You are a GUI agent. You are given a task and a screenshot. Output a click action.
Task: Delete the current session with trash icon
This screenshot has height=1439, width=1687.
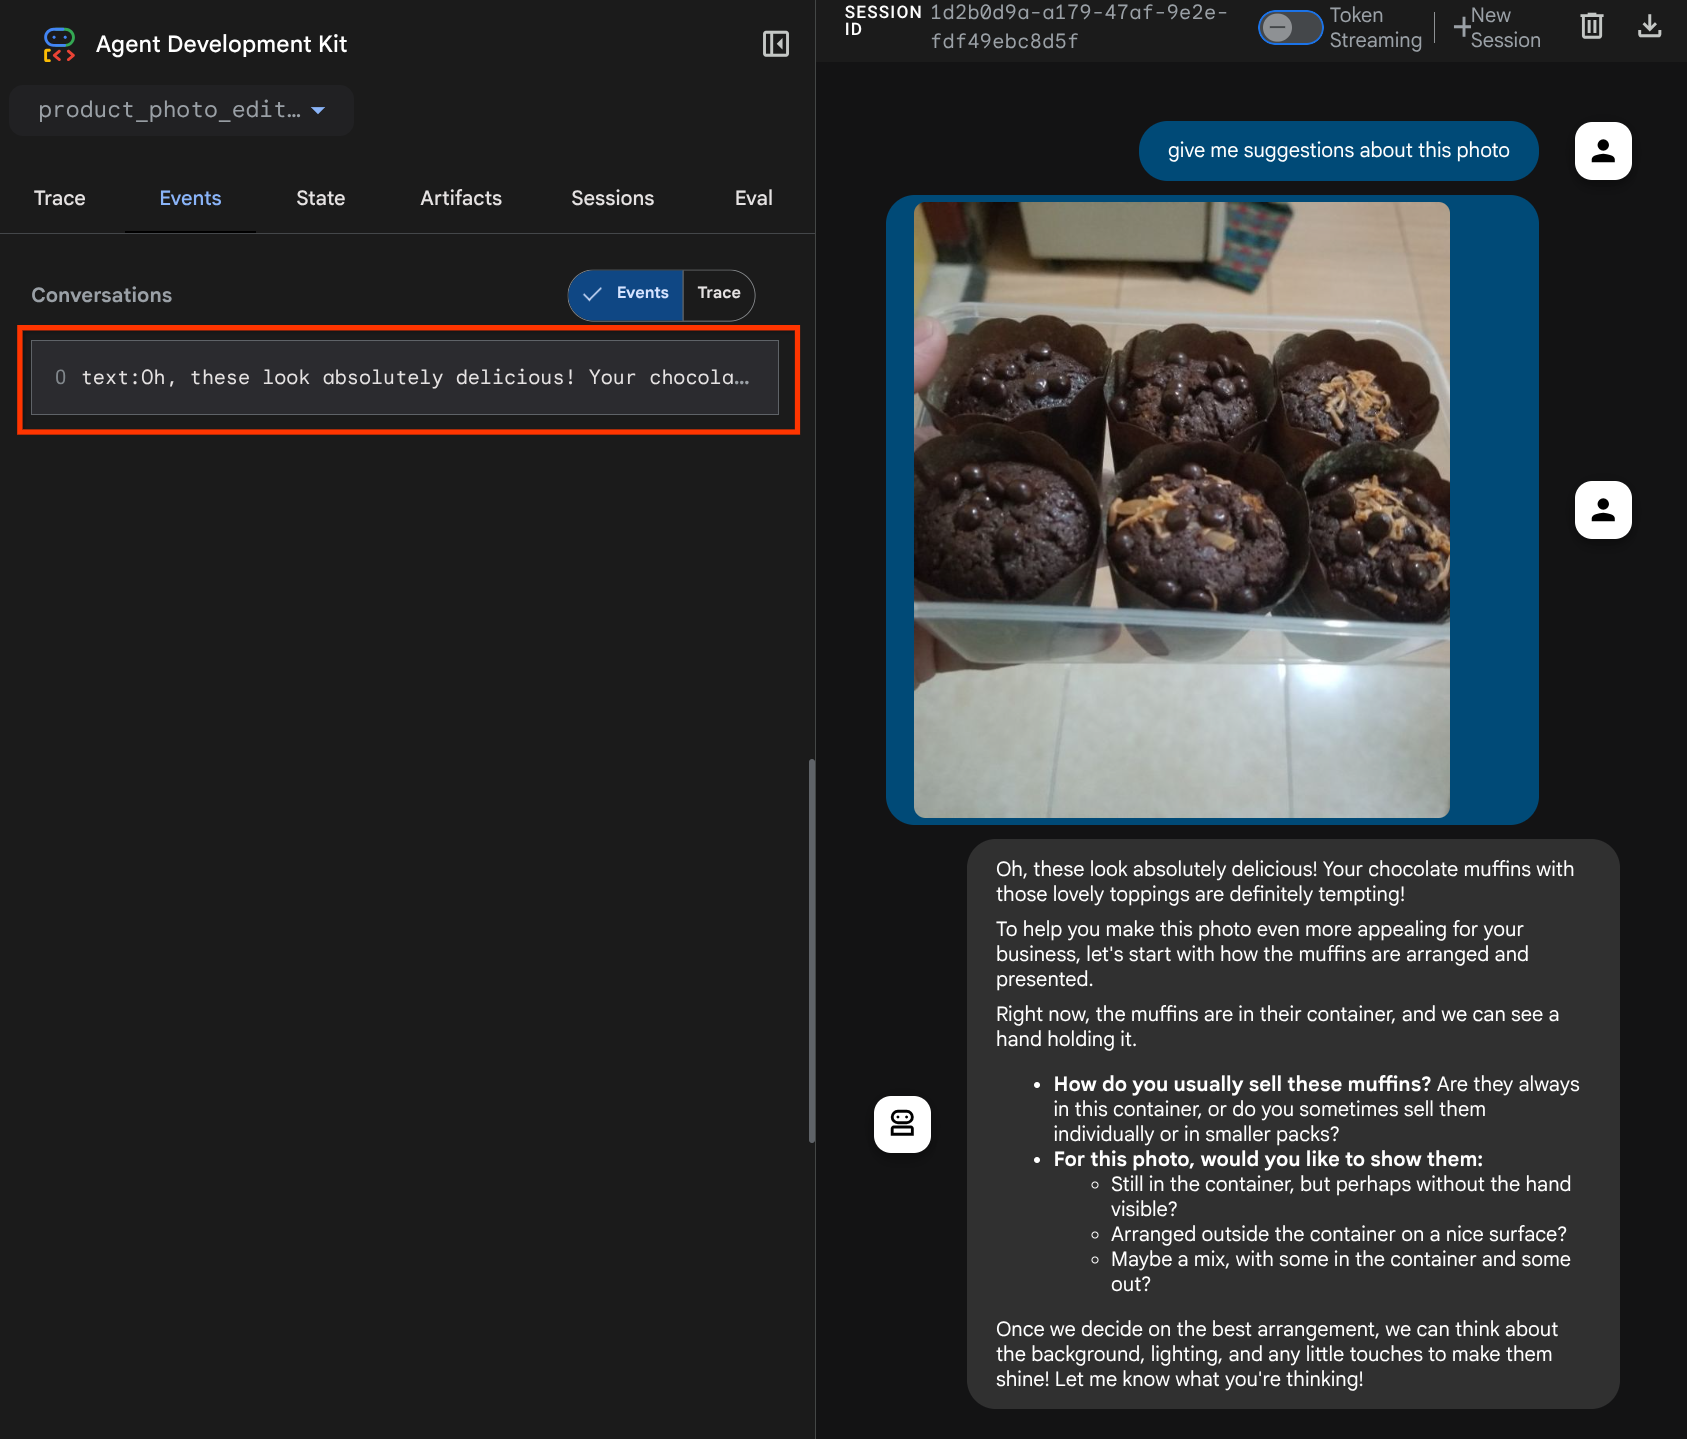click(x=1591, y=27)
